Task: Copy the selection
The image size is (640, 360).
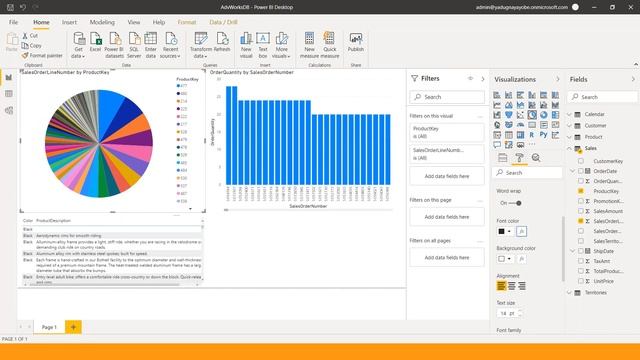Action: (32, 46)
